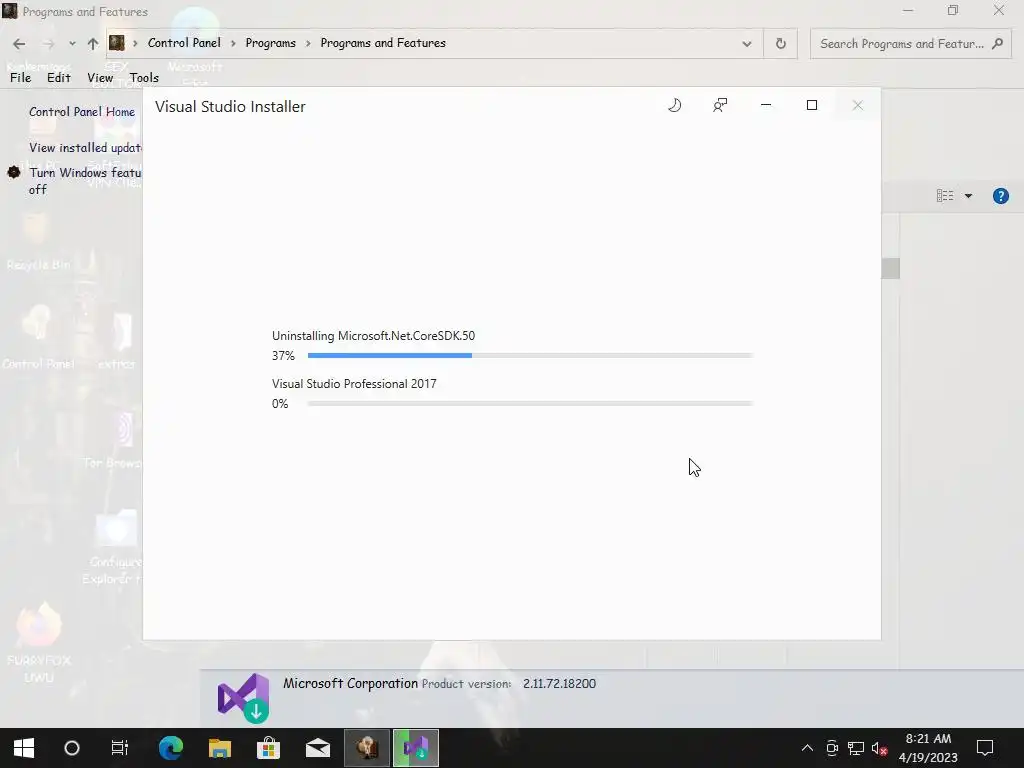Image resolution: width=1024 pixels, height=768 pixels.
Task: Open the feedback icon in Visual Studio Installer
Action: click(720, 105)
